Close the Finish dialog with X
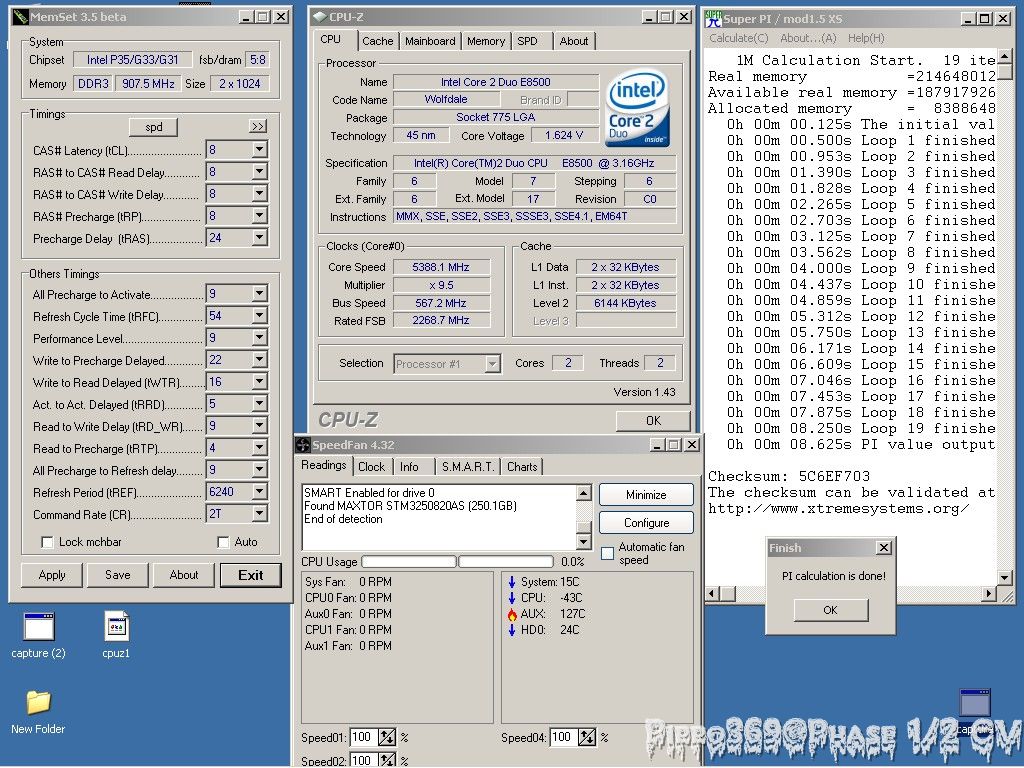 point(884,548)
